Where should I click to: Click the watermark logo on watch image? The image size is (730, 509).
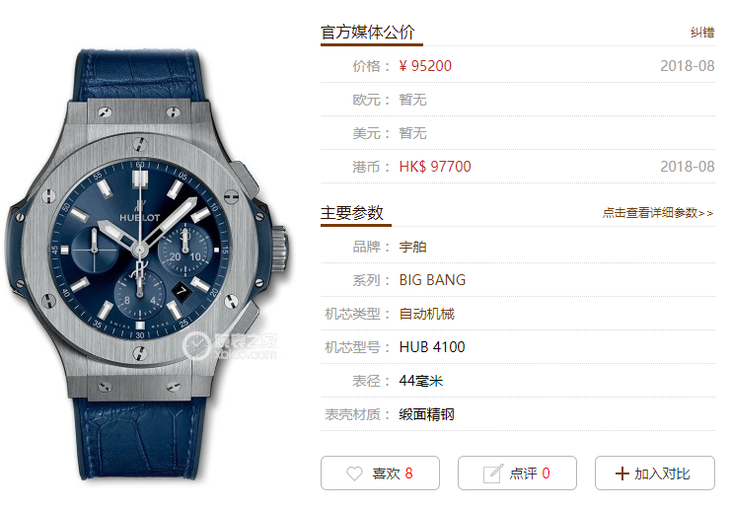click(230, 346)
